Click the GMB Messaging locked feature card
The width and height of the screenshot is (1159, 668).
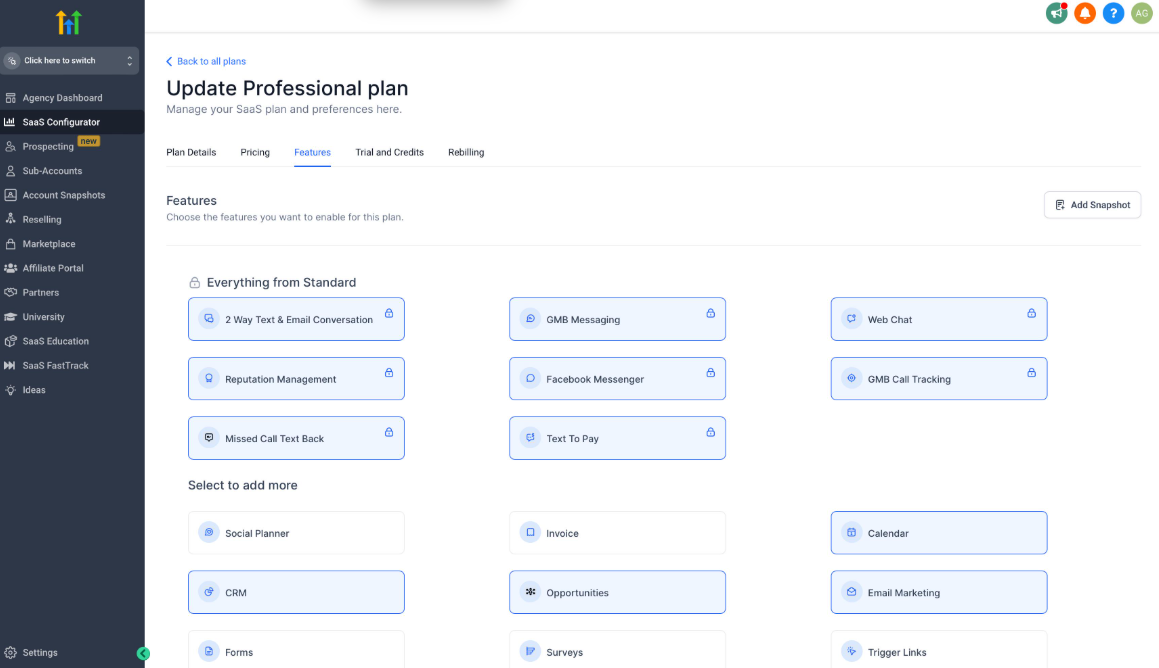(x=617, y=319)
